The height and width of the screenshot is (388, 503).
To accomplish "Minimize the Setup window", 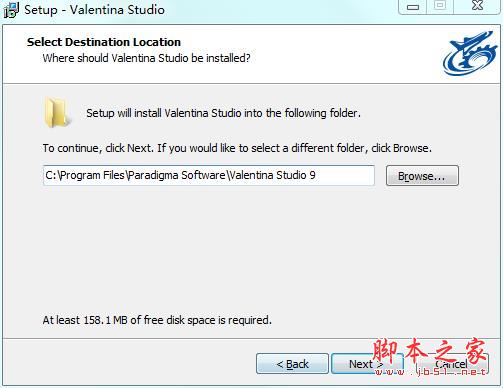I will [413, 7].
